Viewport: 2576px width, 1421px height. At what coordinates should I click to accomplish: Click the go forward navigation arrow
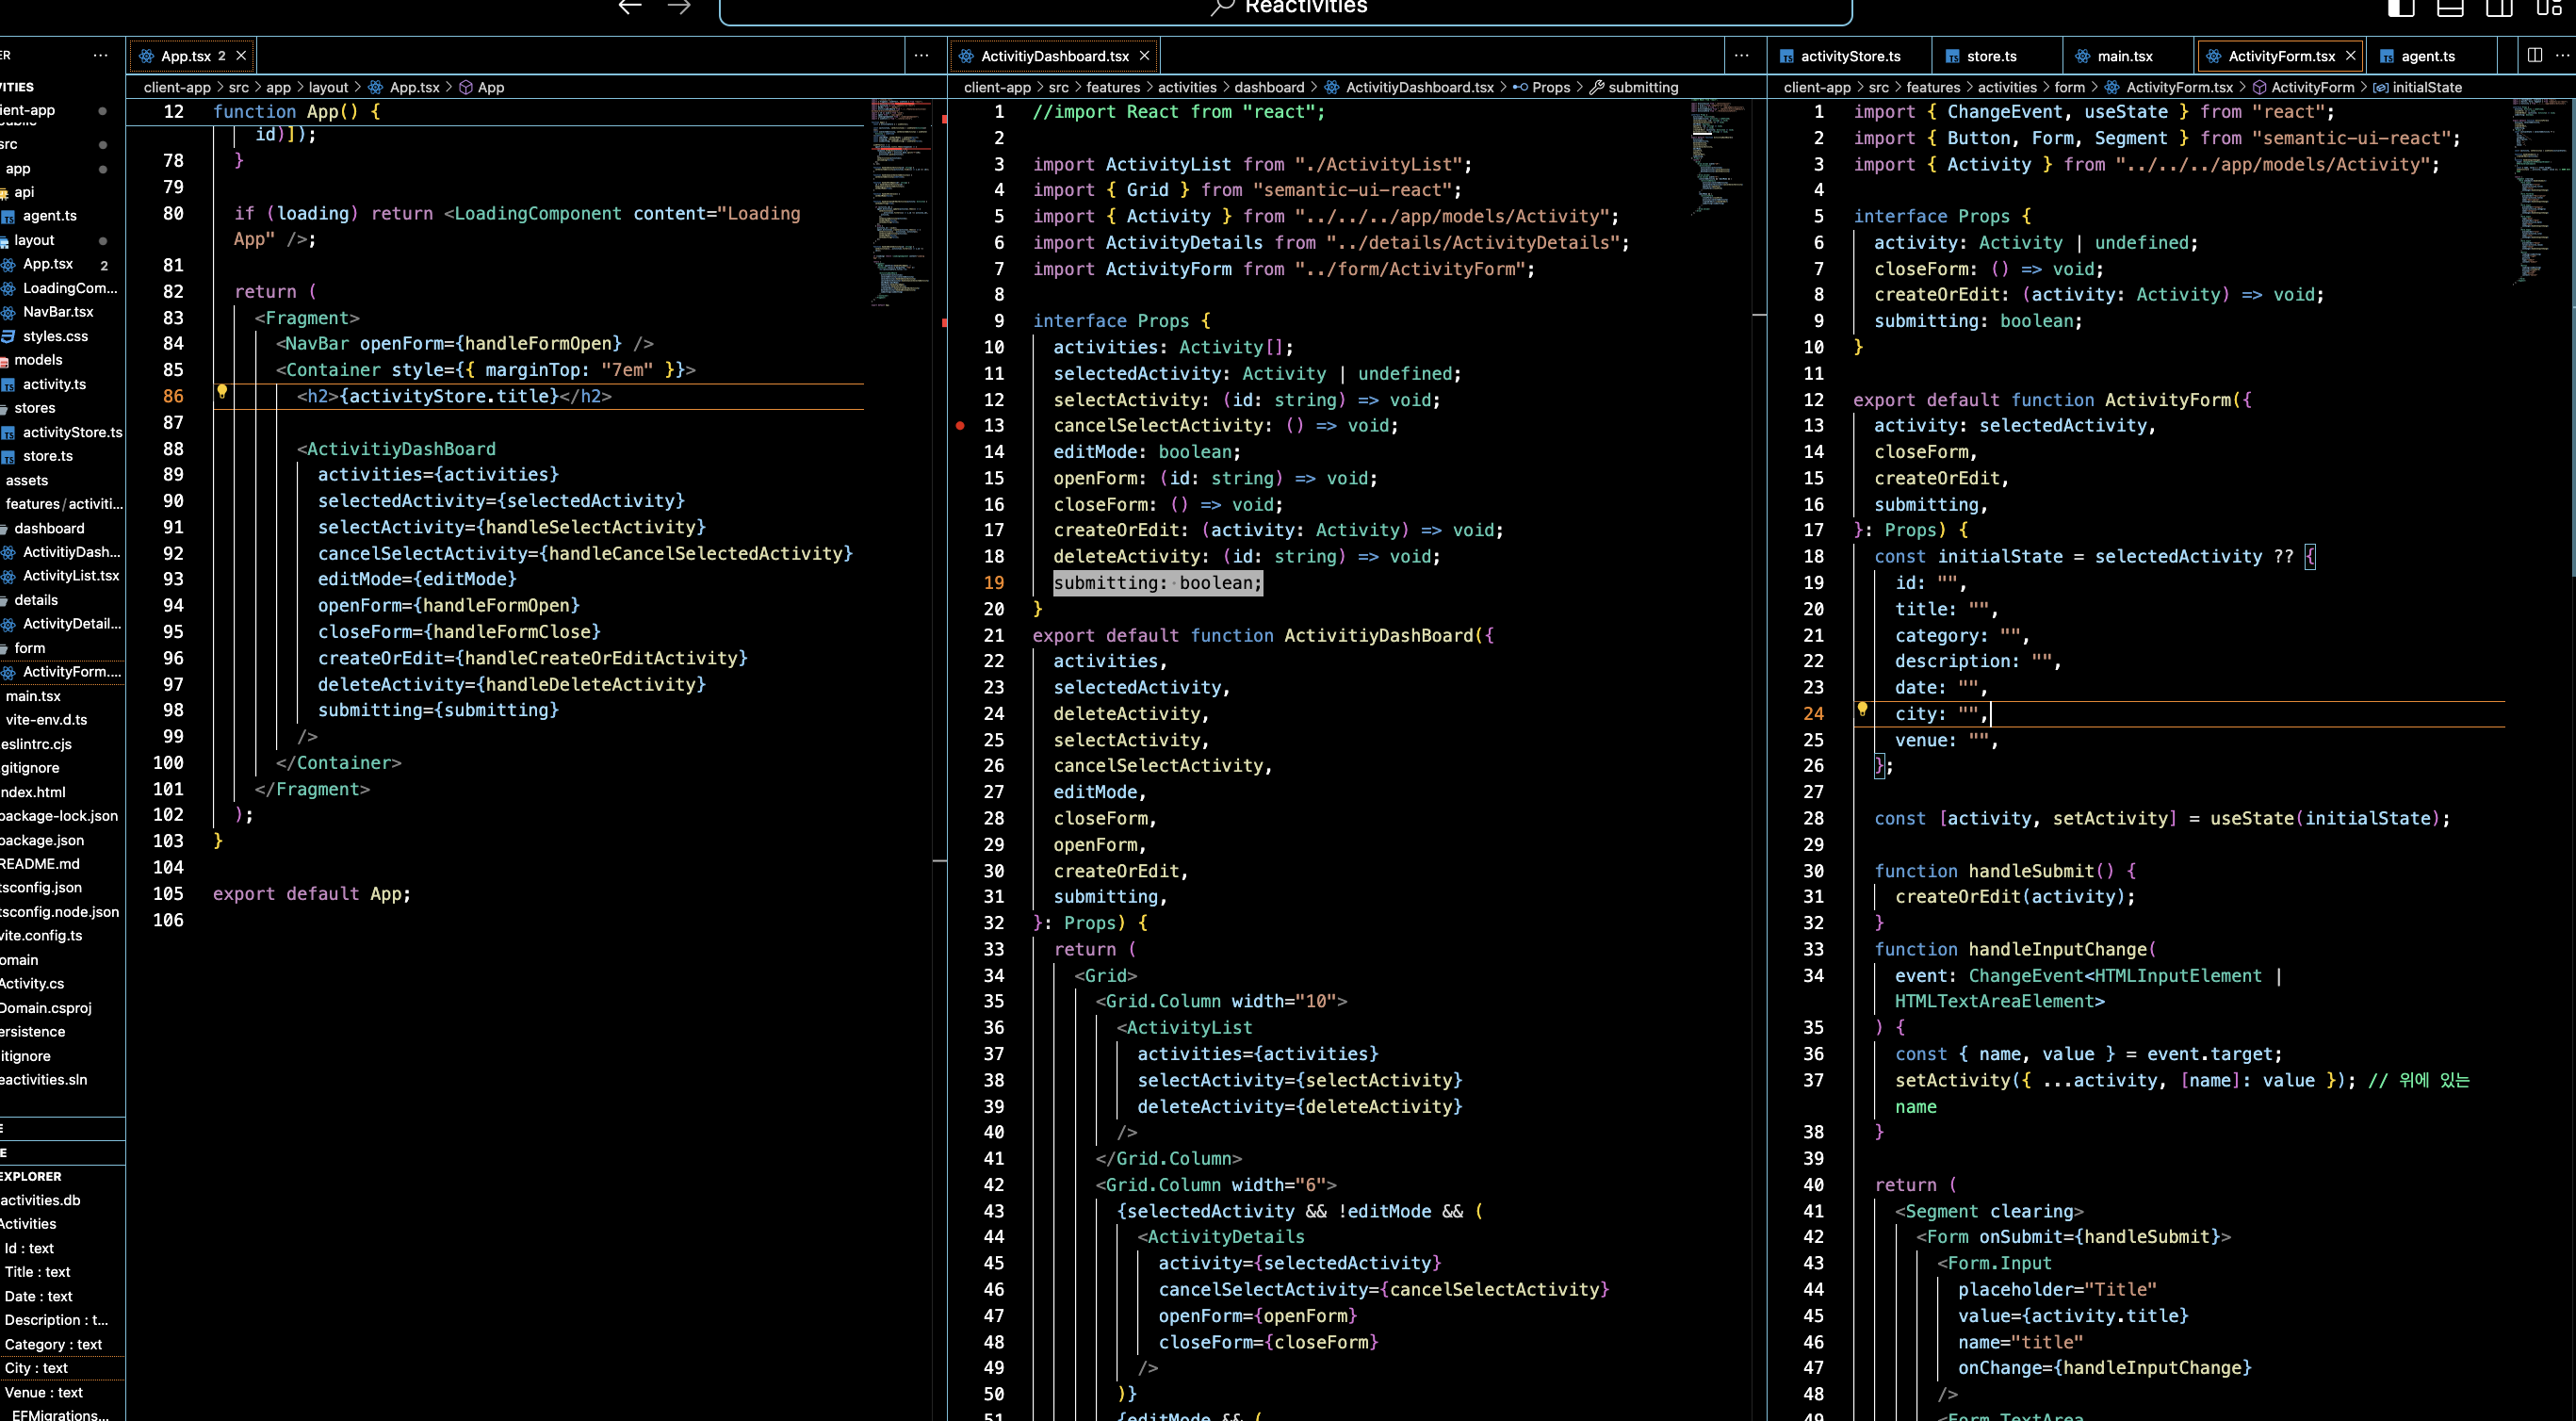point(679,8)
